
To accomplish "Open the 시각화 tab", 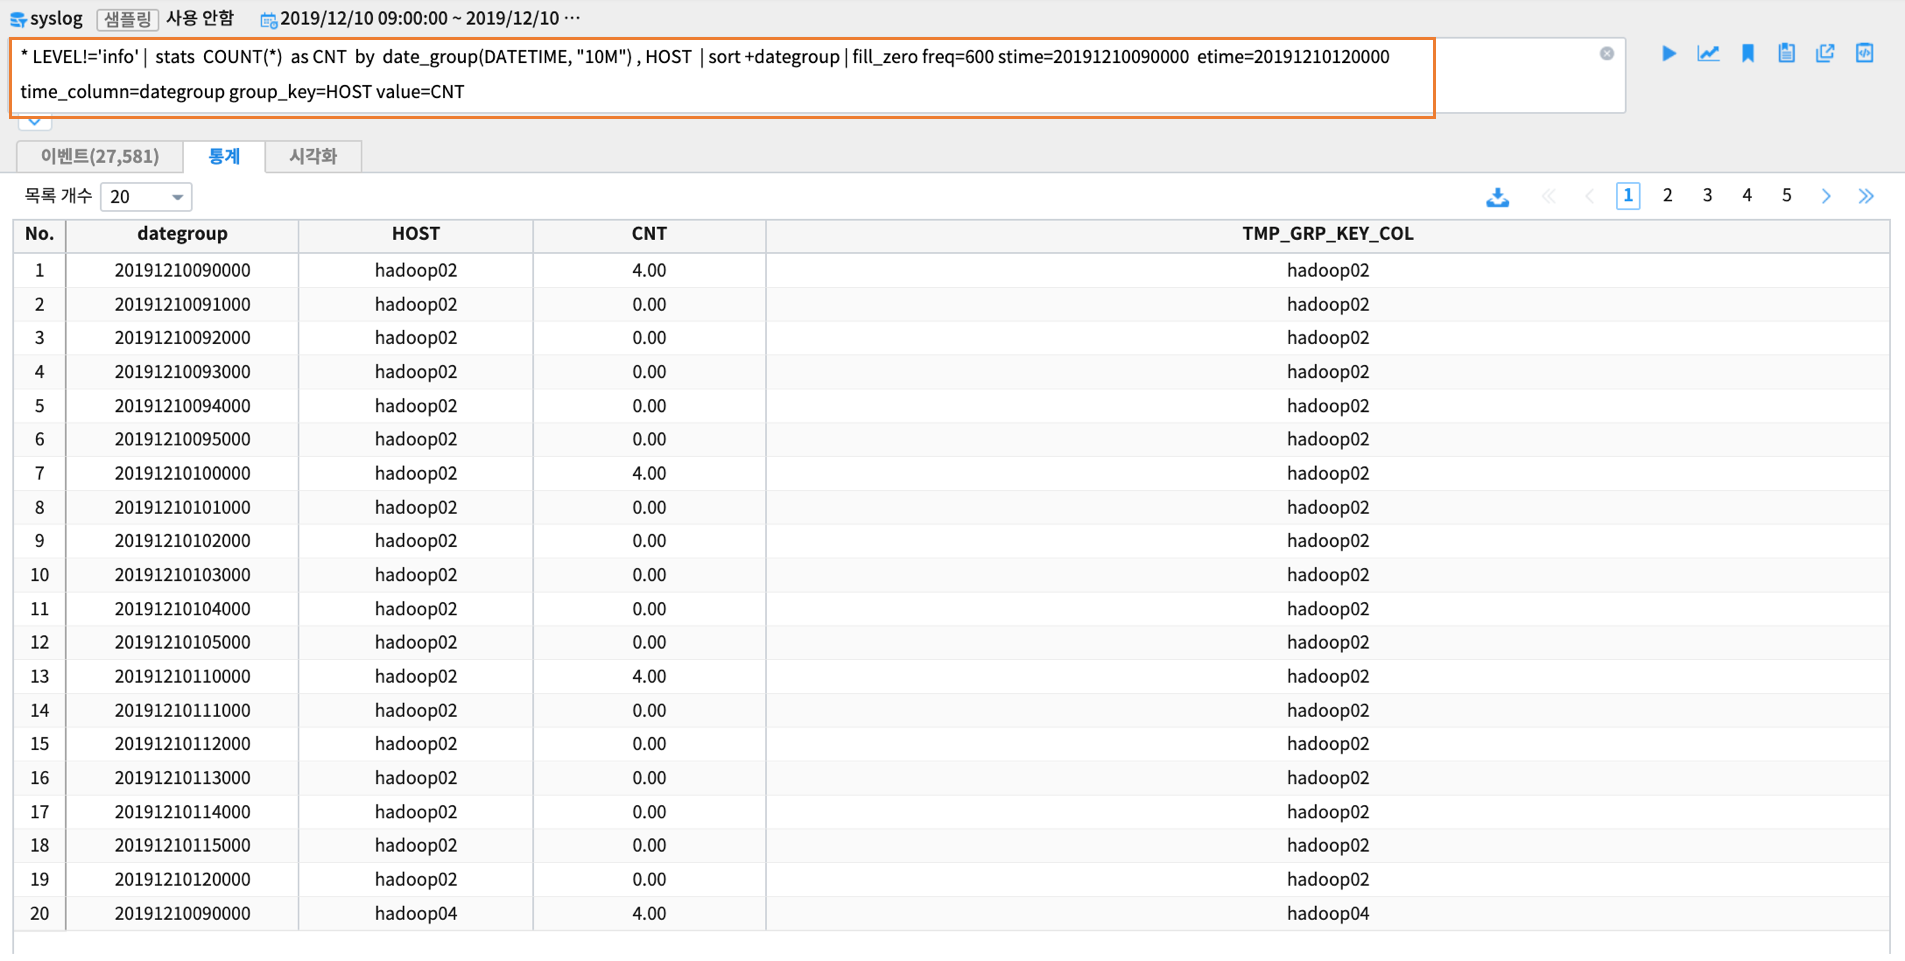I will (313, 156).
